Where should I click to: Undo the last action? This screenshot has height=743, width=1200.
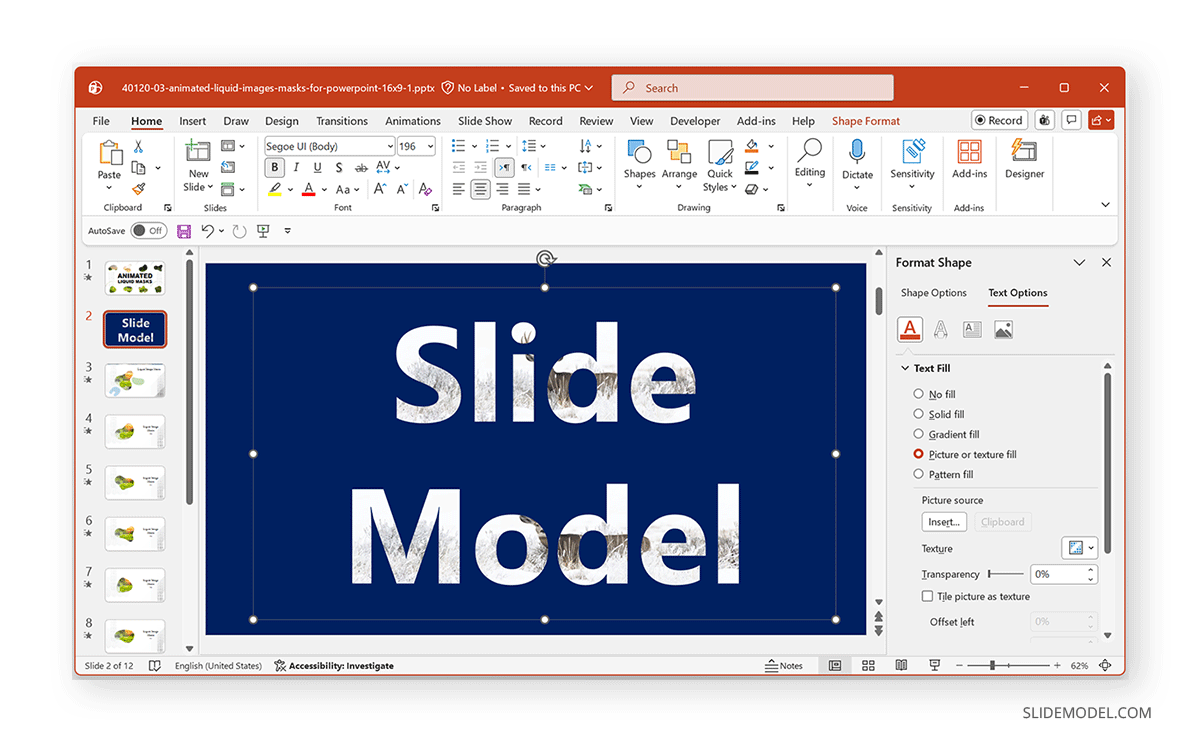click(x=207, y=231)
